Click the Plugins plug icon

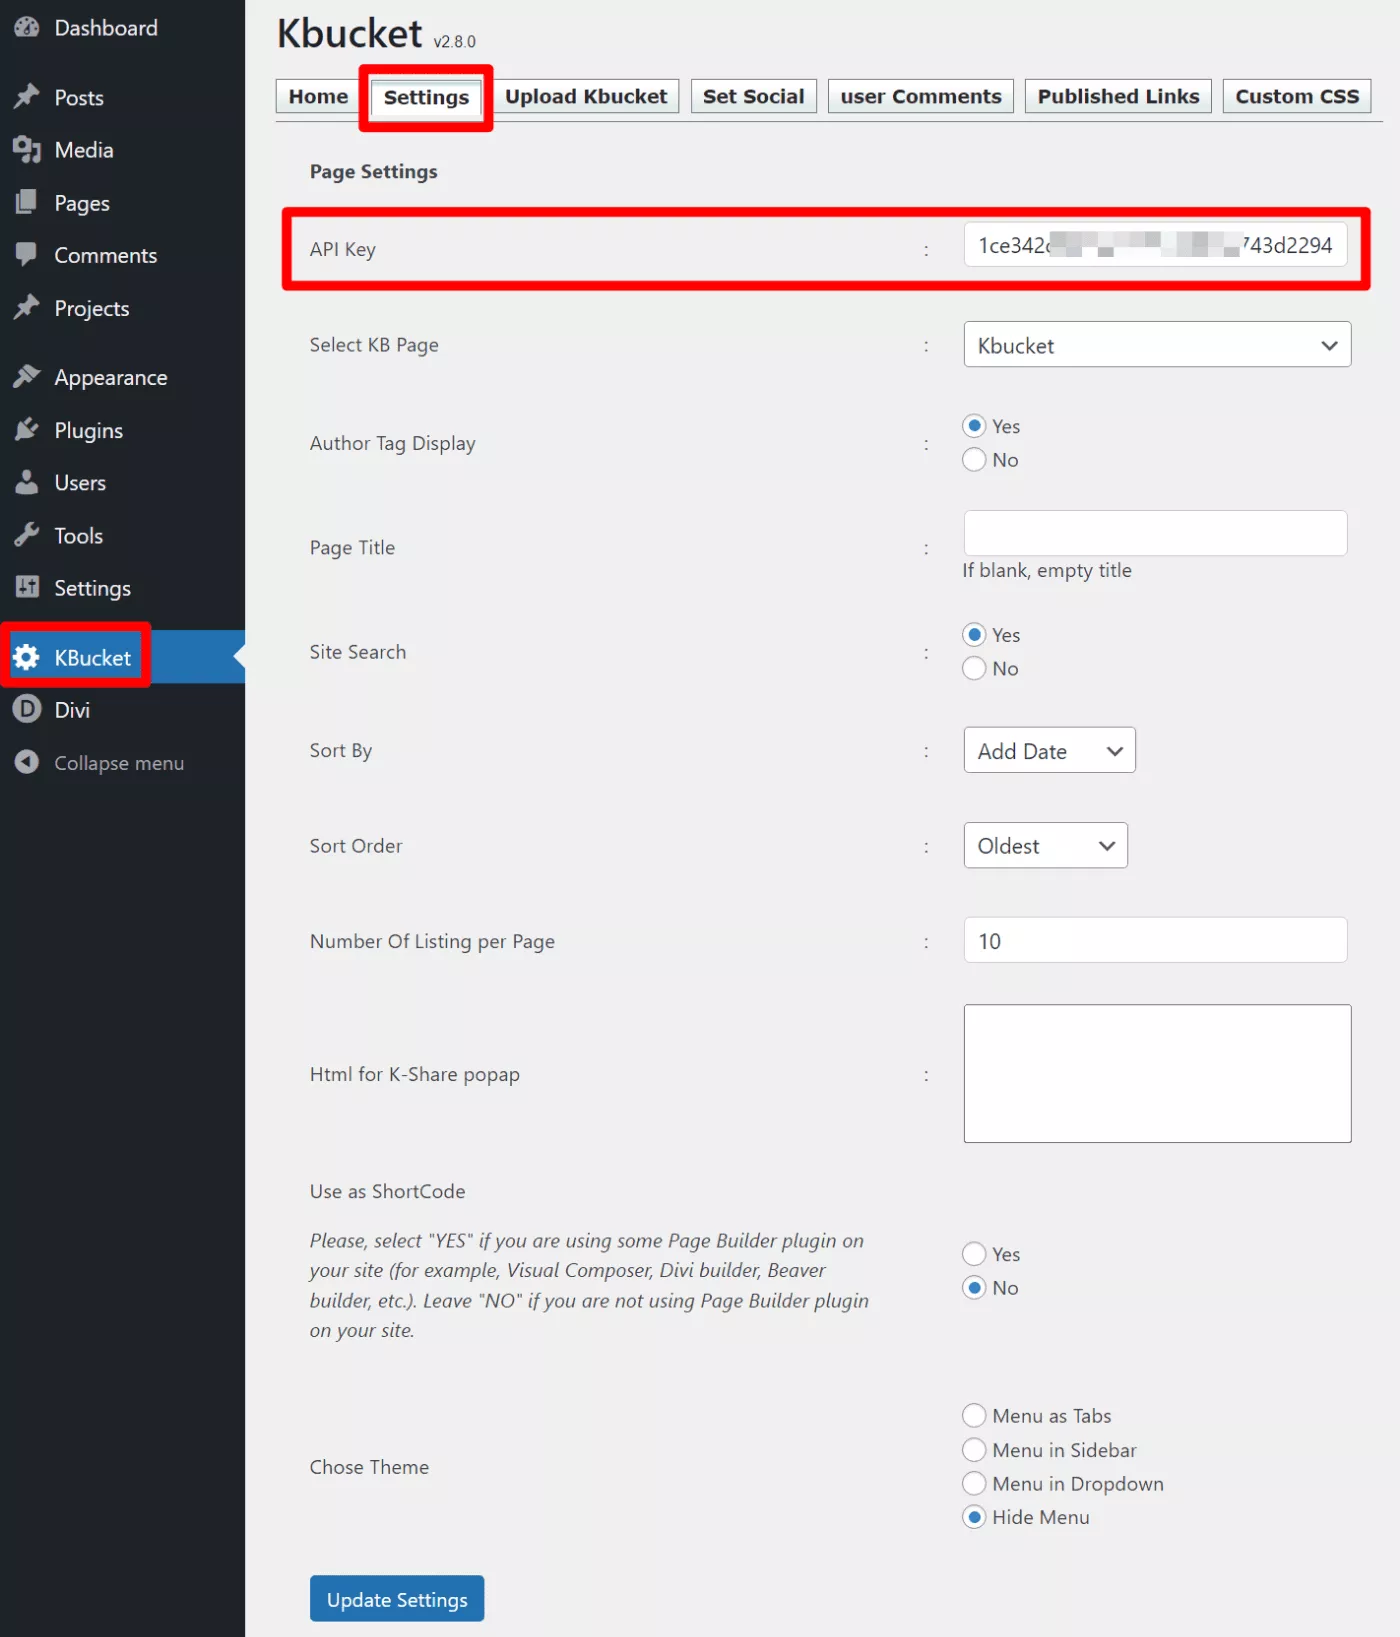coord(27,430)
